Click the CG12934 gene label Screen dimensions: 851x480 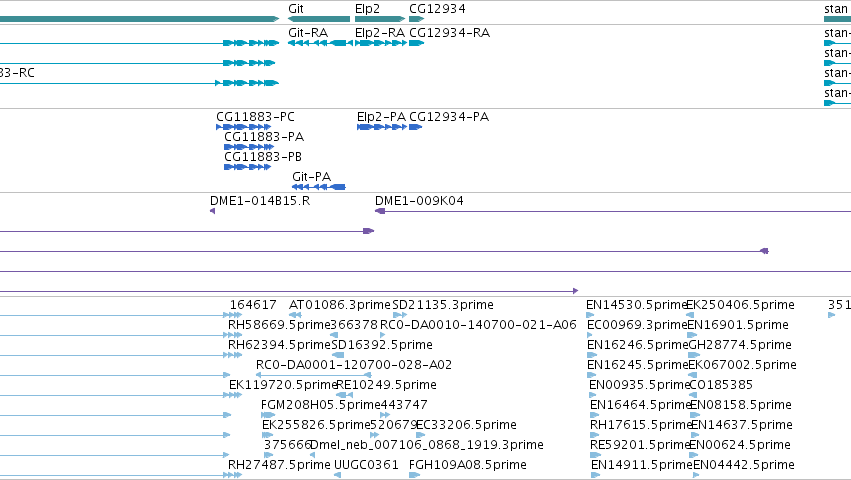click(437, 9)
